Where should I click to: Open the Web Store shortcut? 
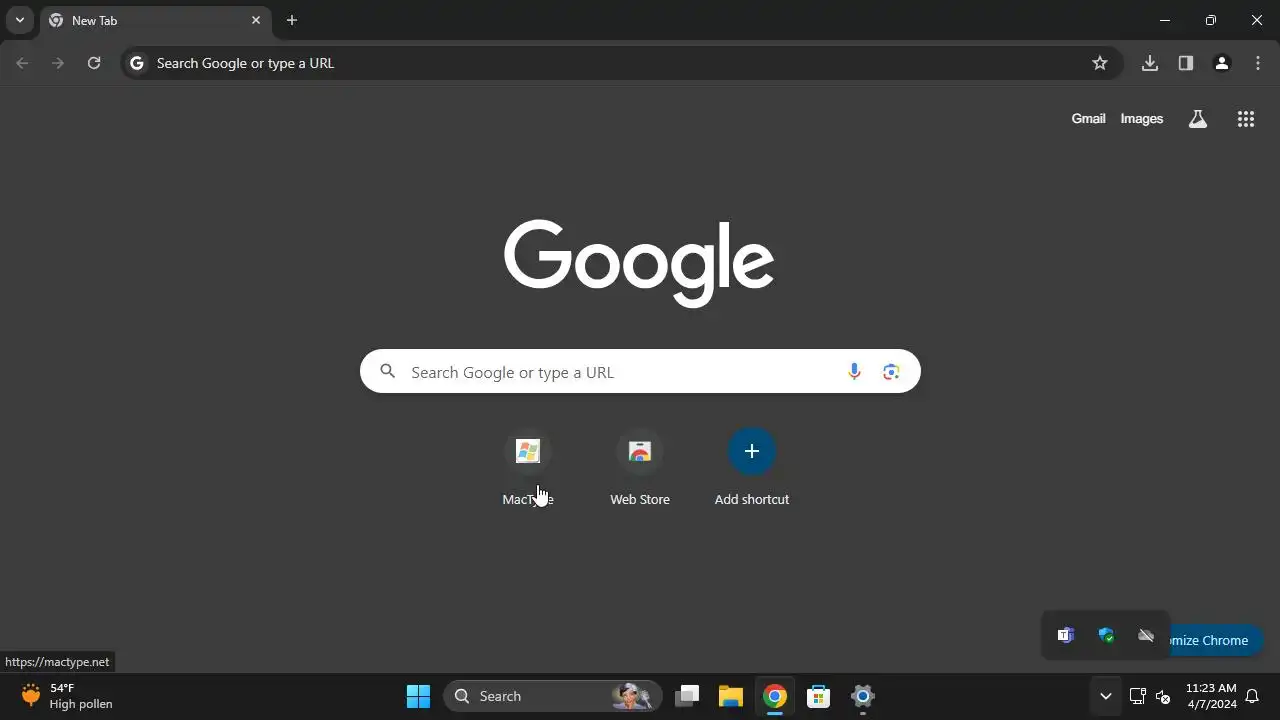640,468
